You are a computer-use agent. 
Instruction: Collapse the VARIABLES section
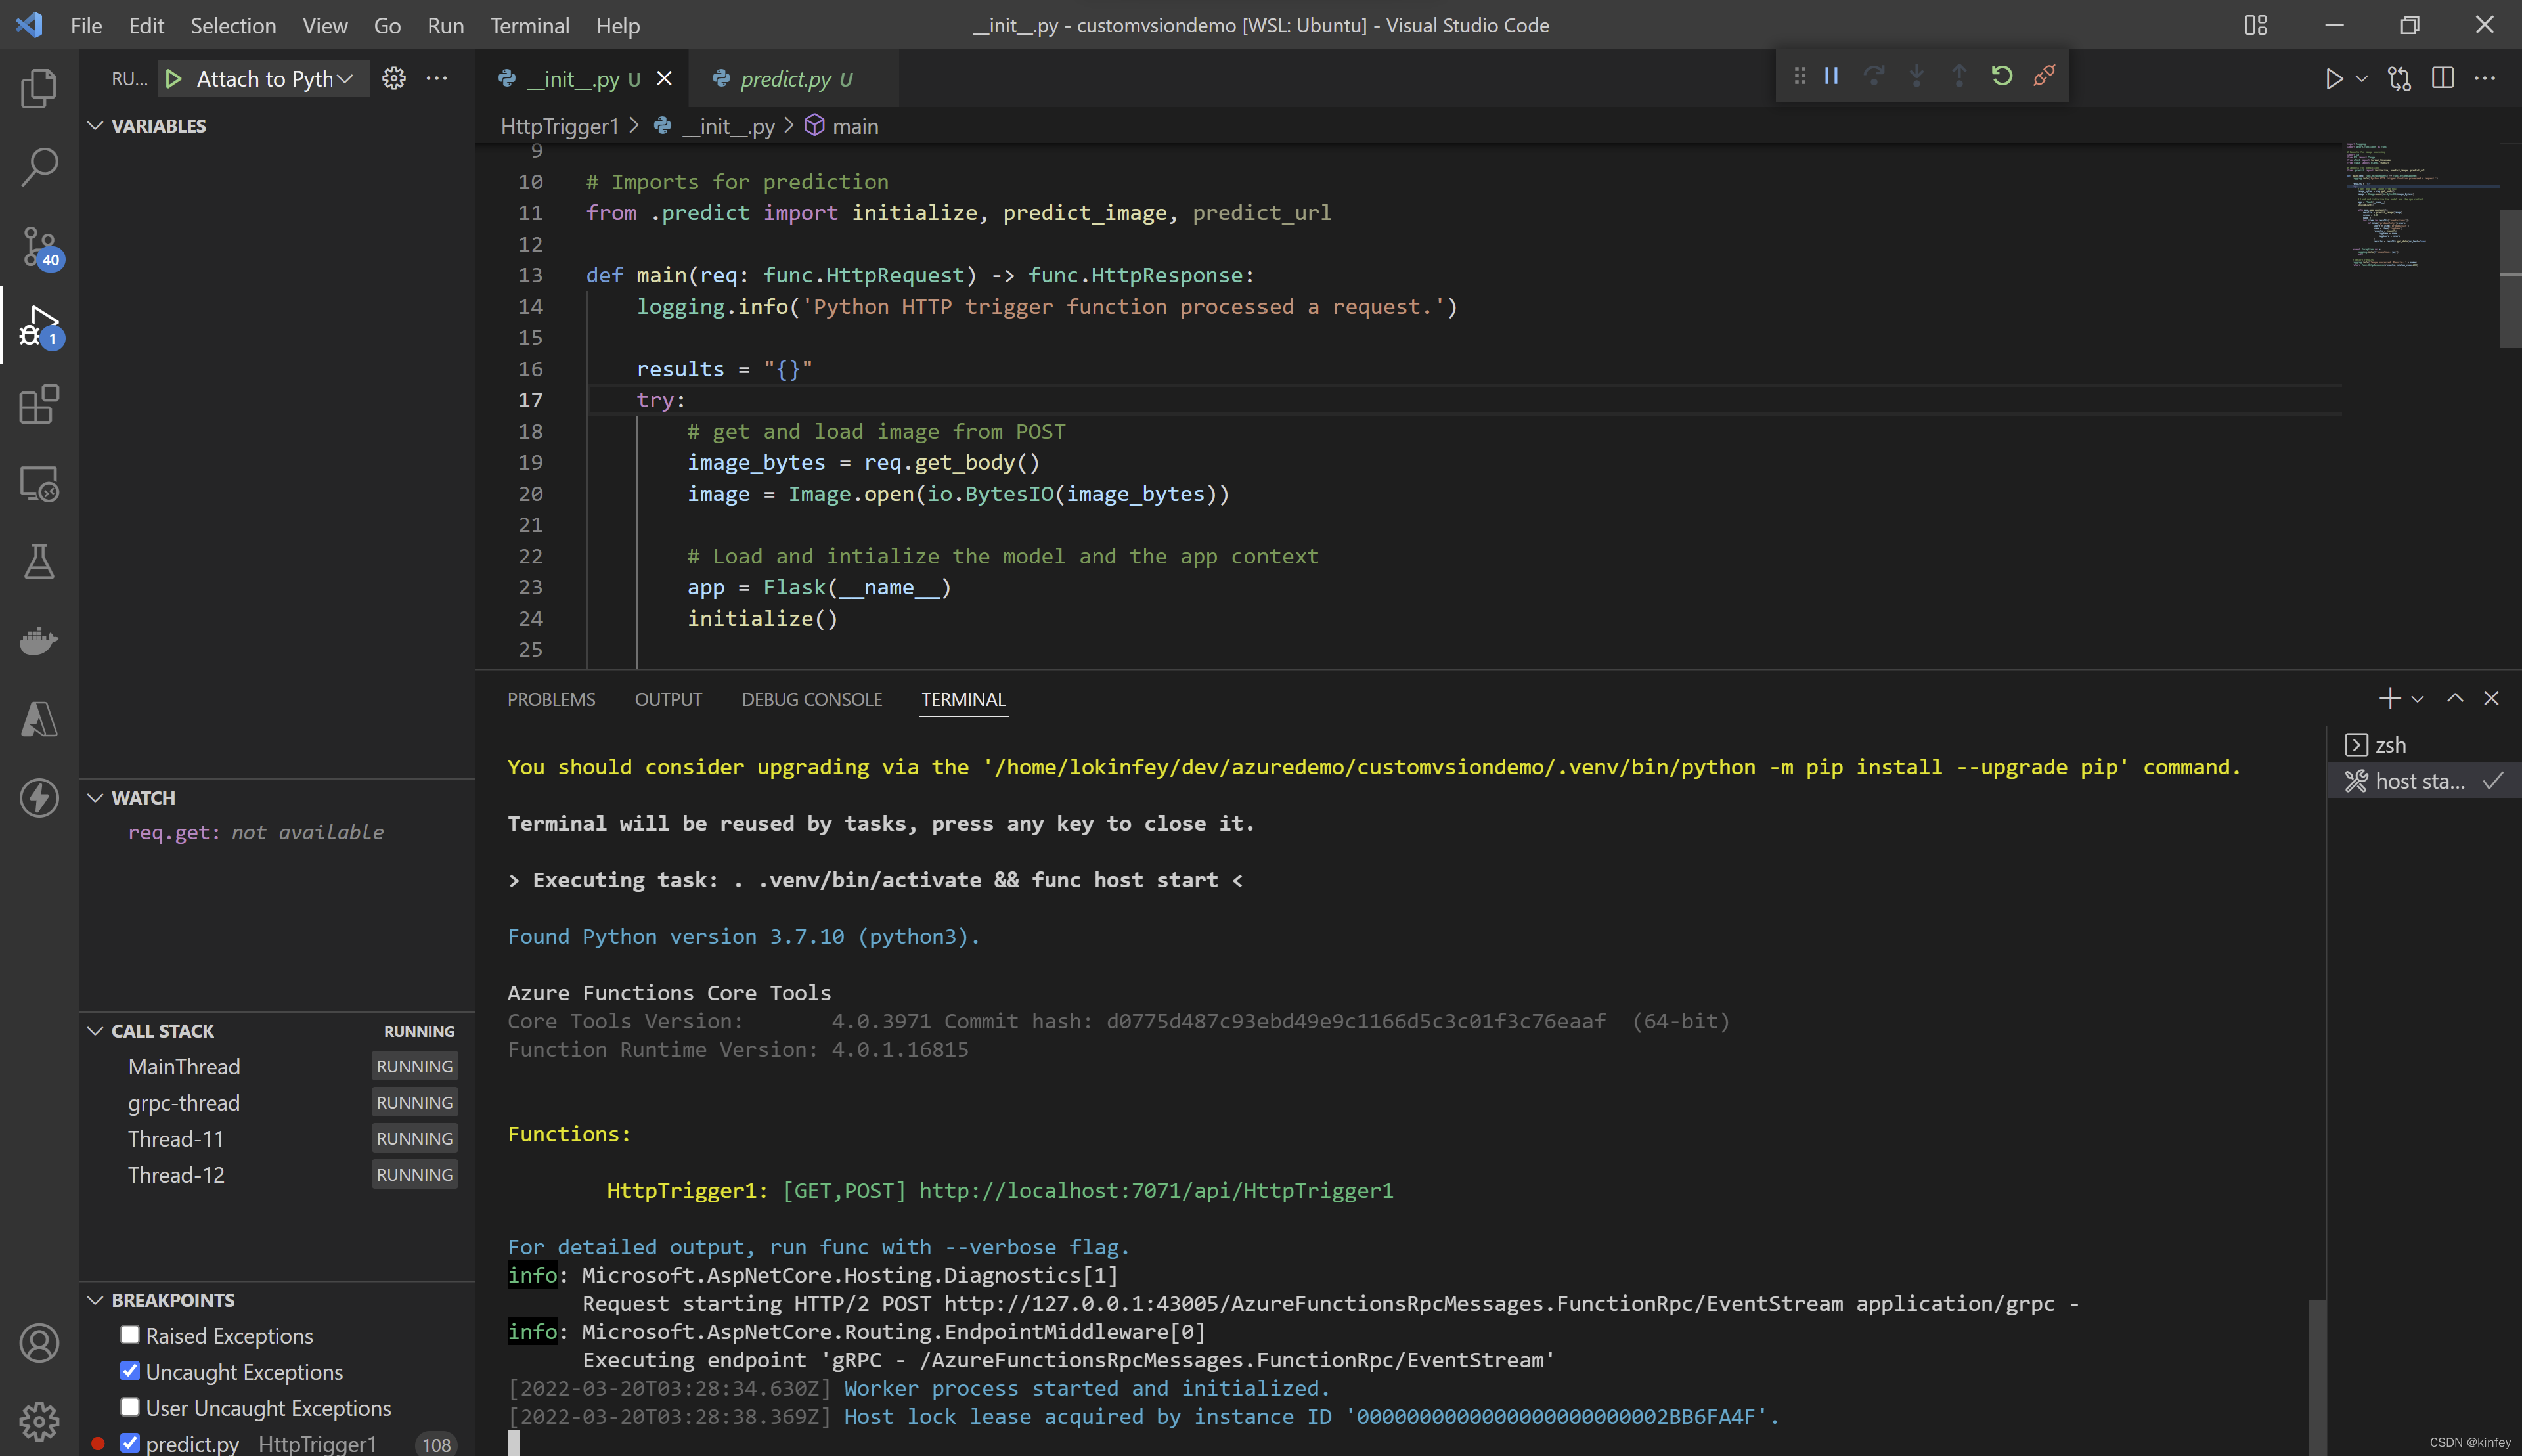pyautogui.click(x=96, y=126)
